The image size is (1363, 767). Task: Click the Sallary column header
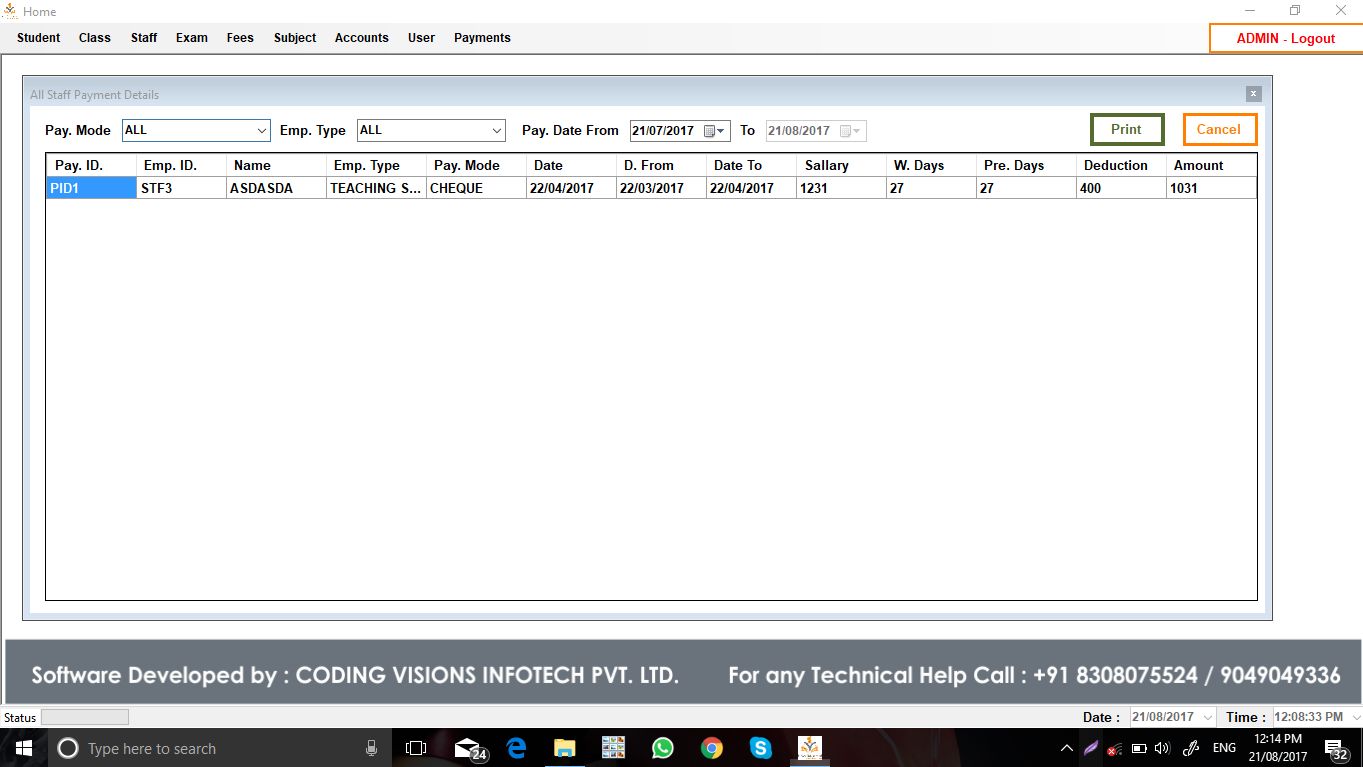[841, 166]
